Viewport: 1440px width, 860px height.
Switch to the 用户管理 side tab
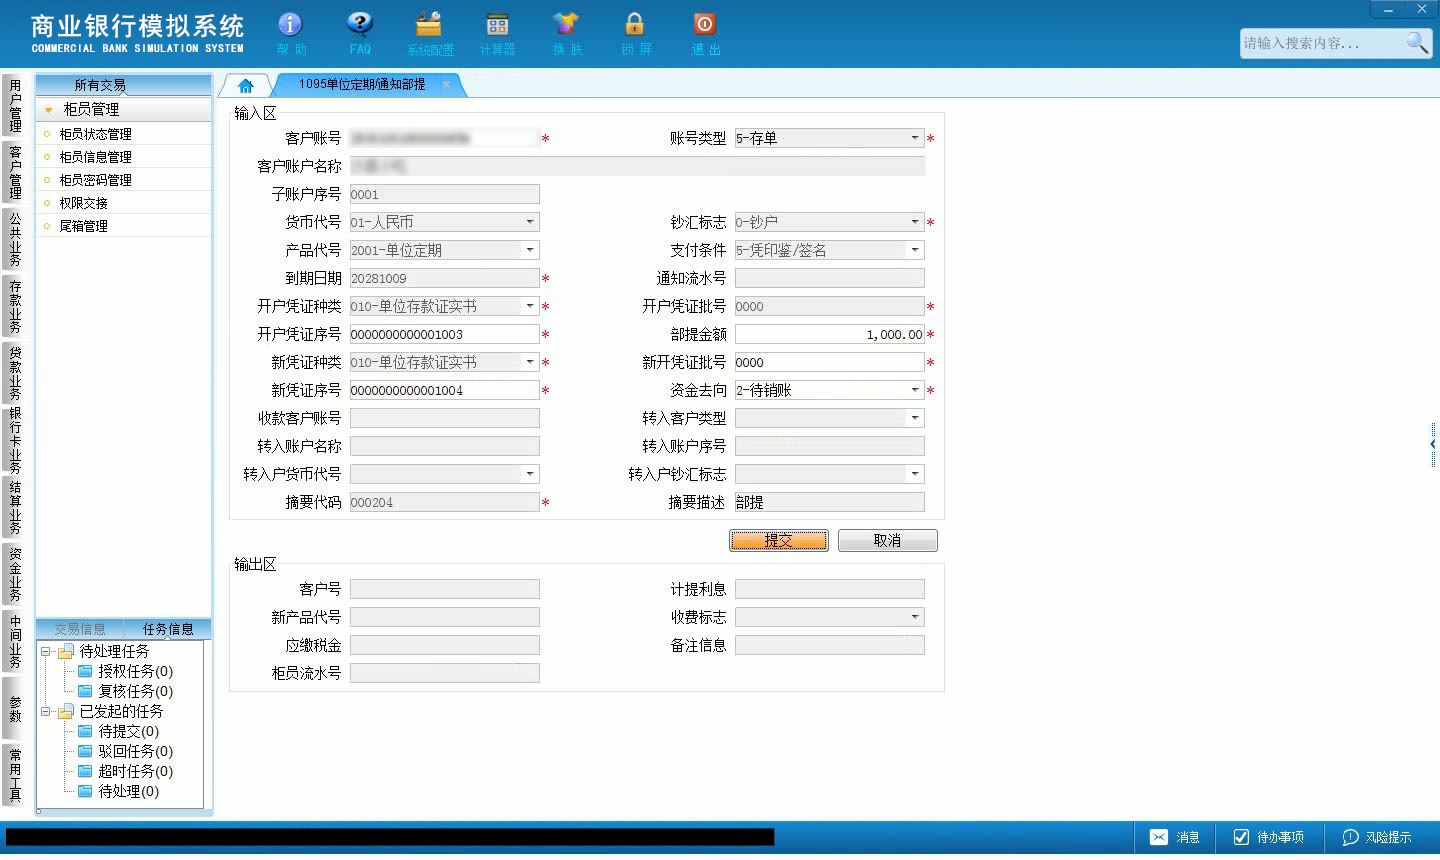(15, 106)
